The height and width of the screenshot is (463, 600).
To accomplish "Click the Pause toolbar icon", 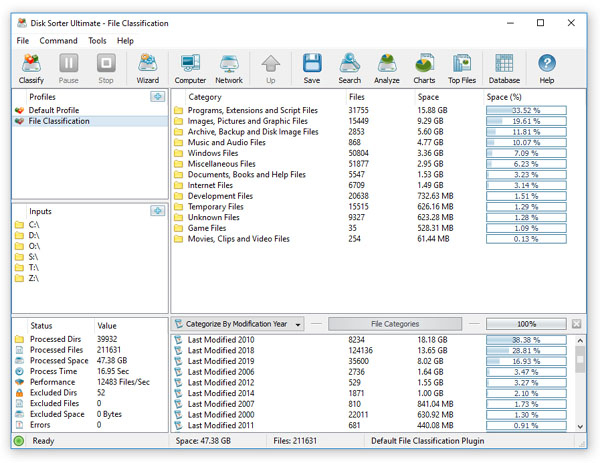I will [x=69, y=68].
